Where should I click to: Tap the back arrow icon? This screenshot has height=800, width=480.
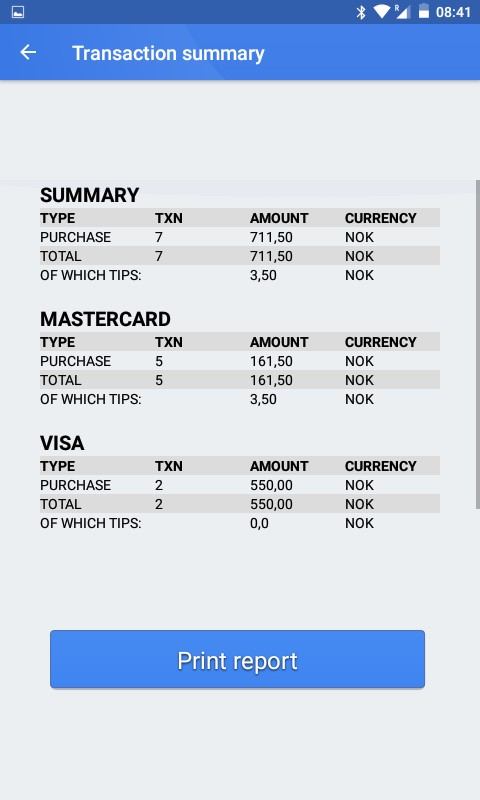tap(28, 52)
